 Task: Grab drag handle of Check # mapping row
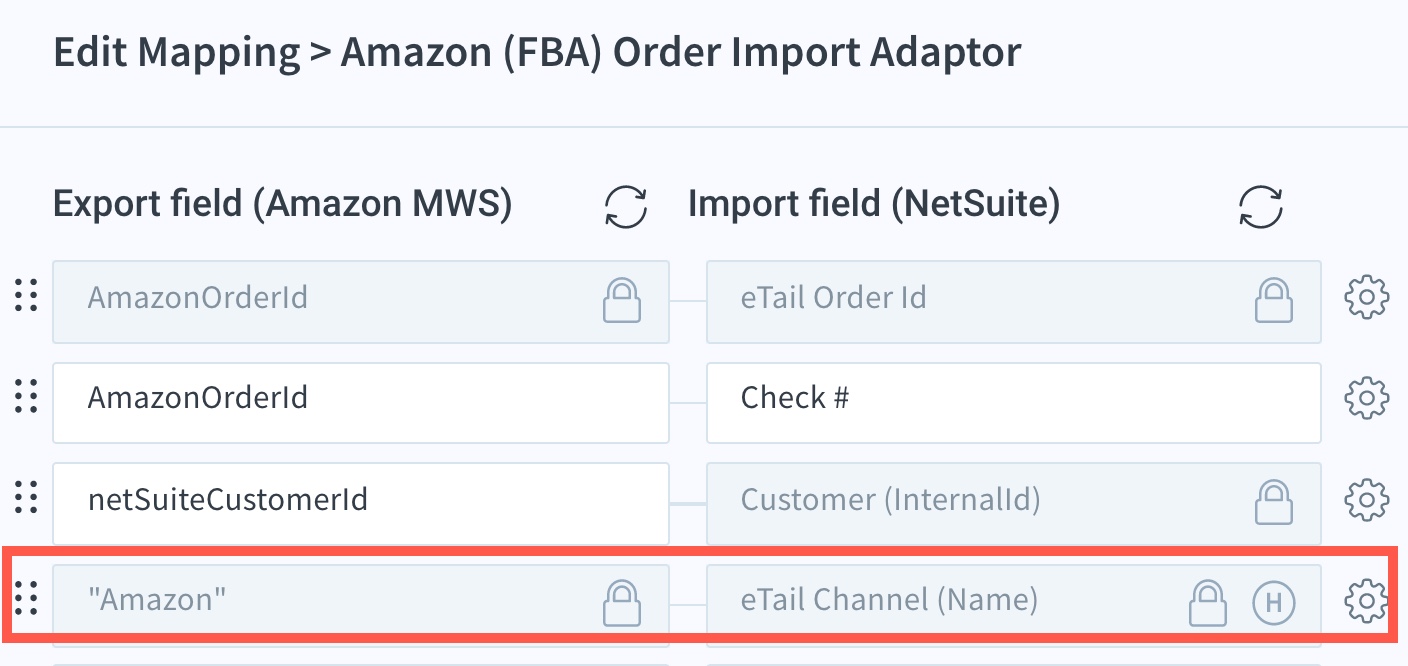[27, 398]
